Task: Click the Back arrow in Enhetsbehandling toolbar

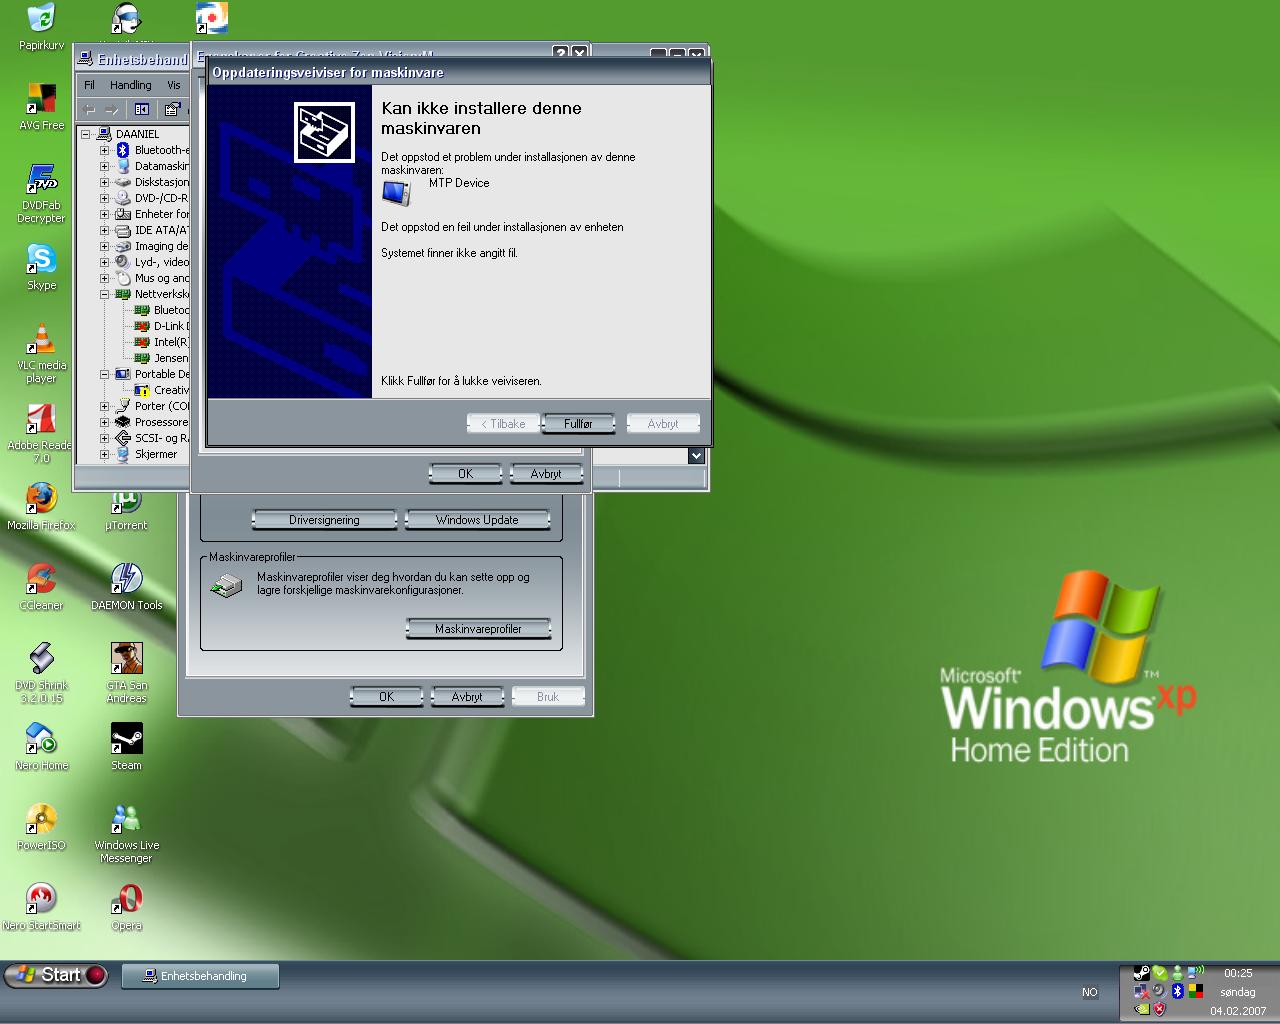Action: [90, 109]
